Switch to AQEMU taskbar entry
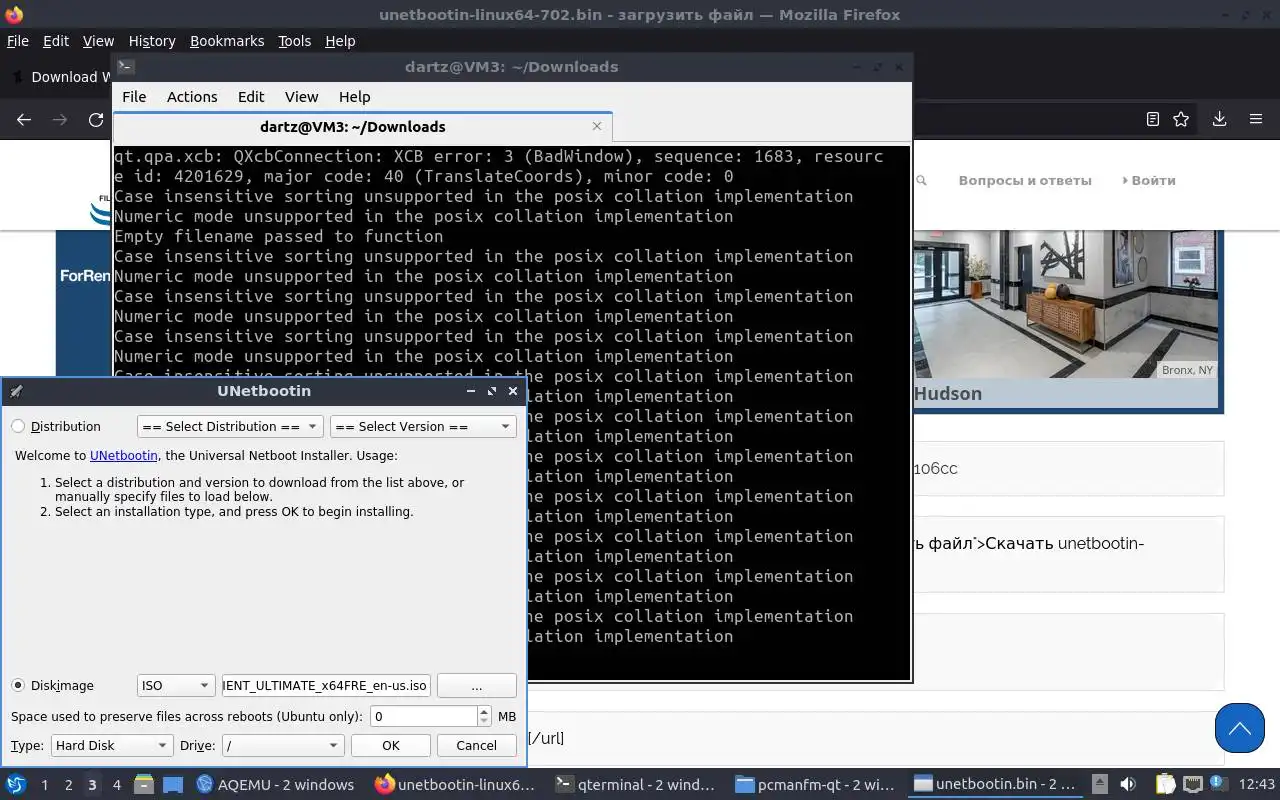The image size is (1280, 800). click(x=275, y=784)
